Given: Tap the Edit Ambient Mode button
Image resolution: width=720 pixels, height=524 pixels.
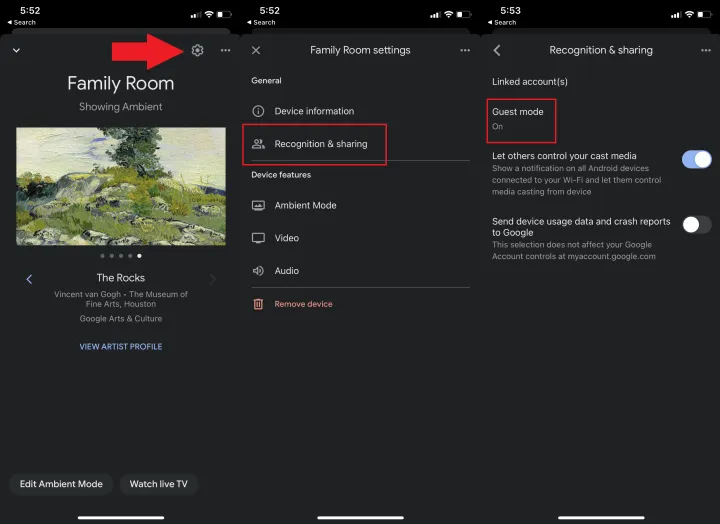Looking at the screenshot, I should (61, 484).
